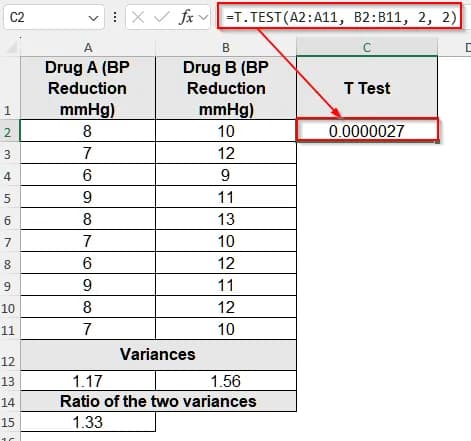This screenshot has height=441, width=471.
Task: Click the Enter checkmark formula icon
Action: (161, 17)
